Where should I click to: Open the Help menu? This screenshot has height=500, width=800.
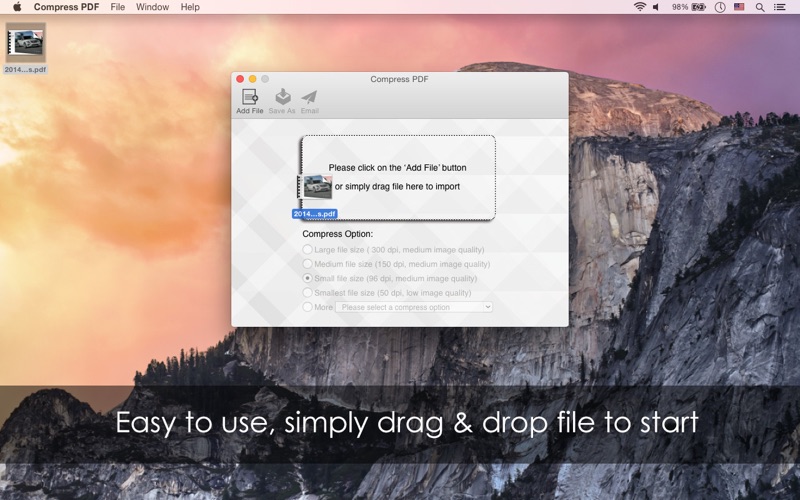tap(190, 7)
